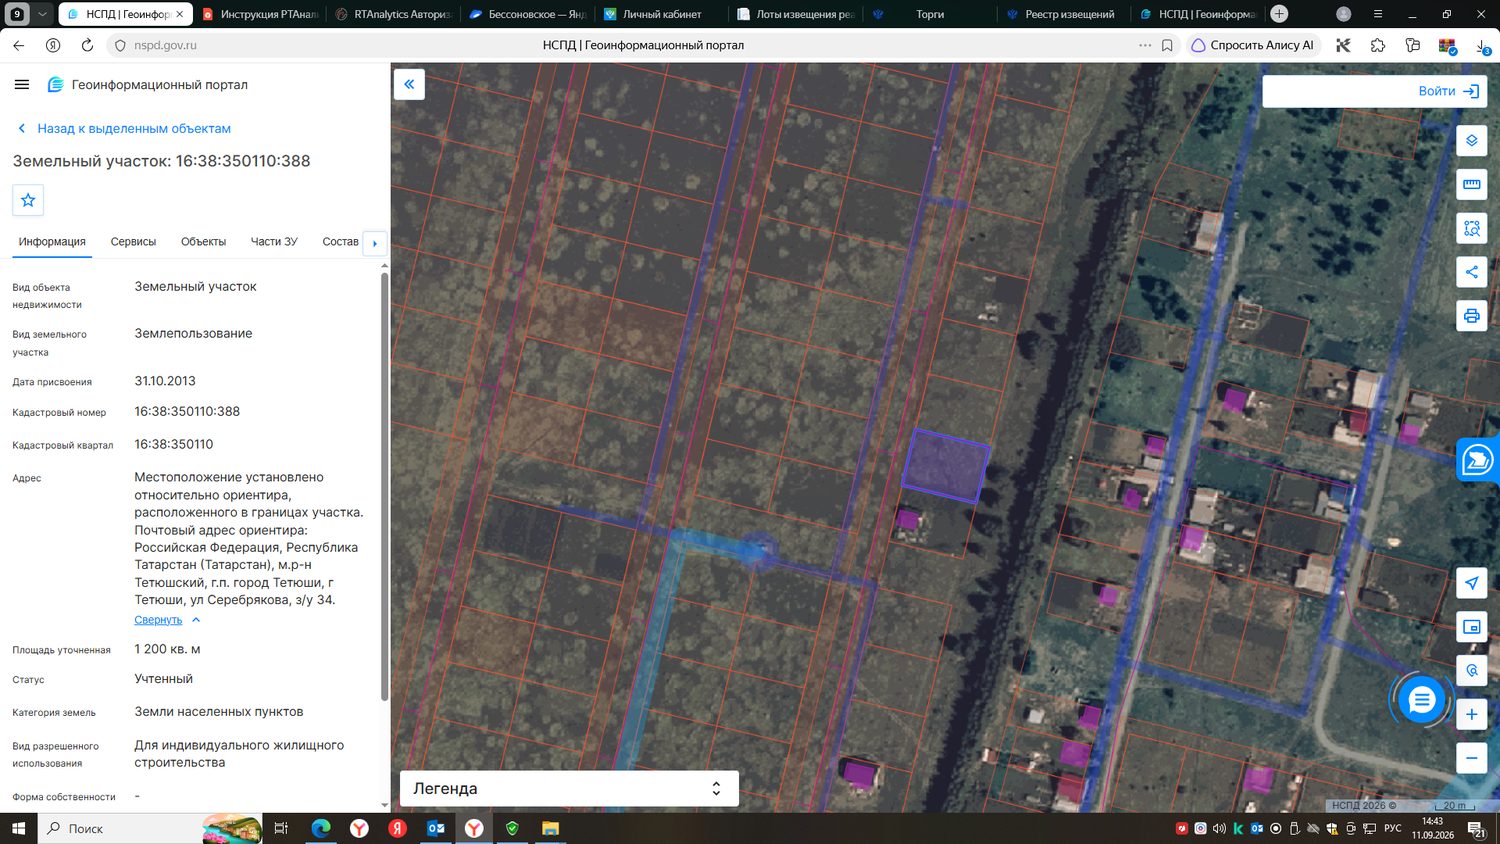The image size is (1500, 844).
Task: Click the highlighted purple parcel on map
Action: click(945, 466)
